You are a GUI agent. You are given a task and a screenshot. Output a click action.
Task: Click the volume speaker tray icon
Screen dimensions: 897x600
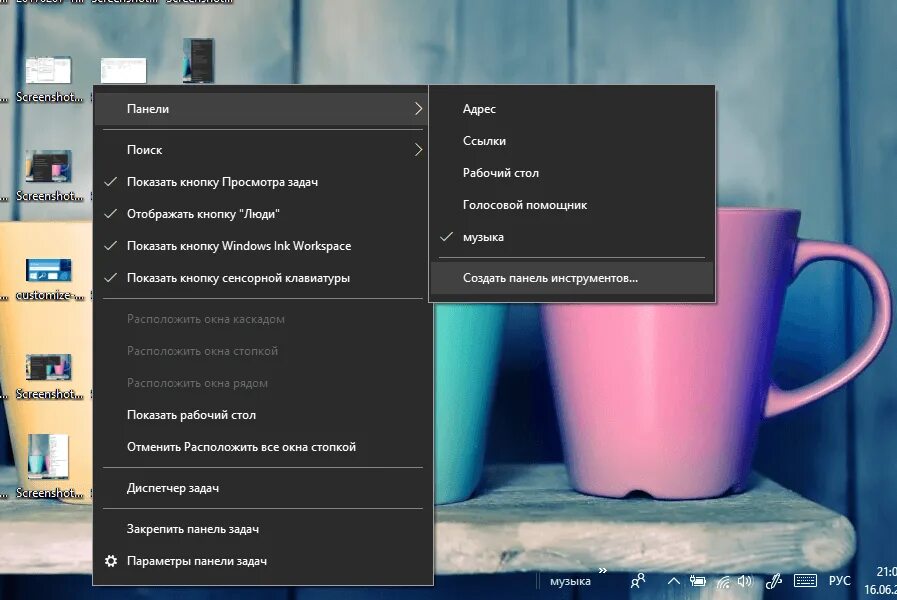[744, 581]
